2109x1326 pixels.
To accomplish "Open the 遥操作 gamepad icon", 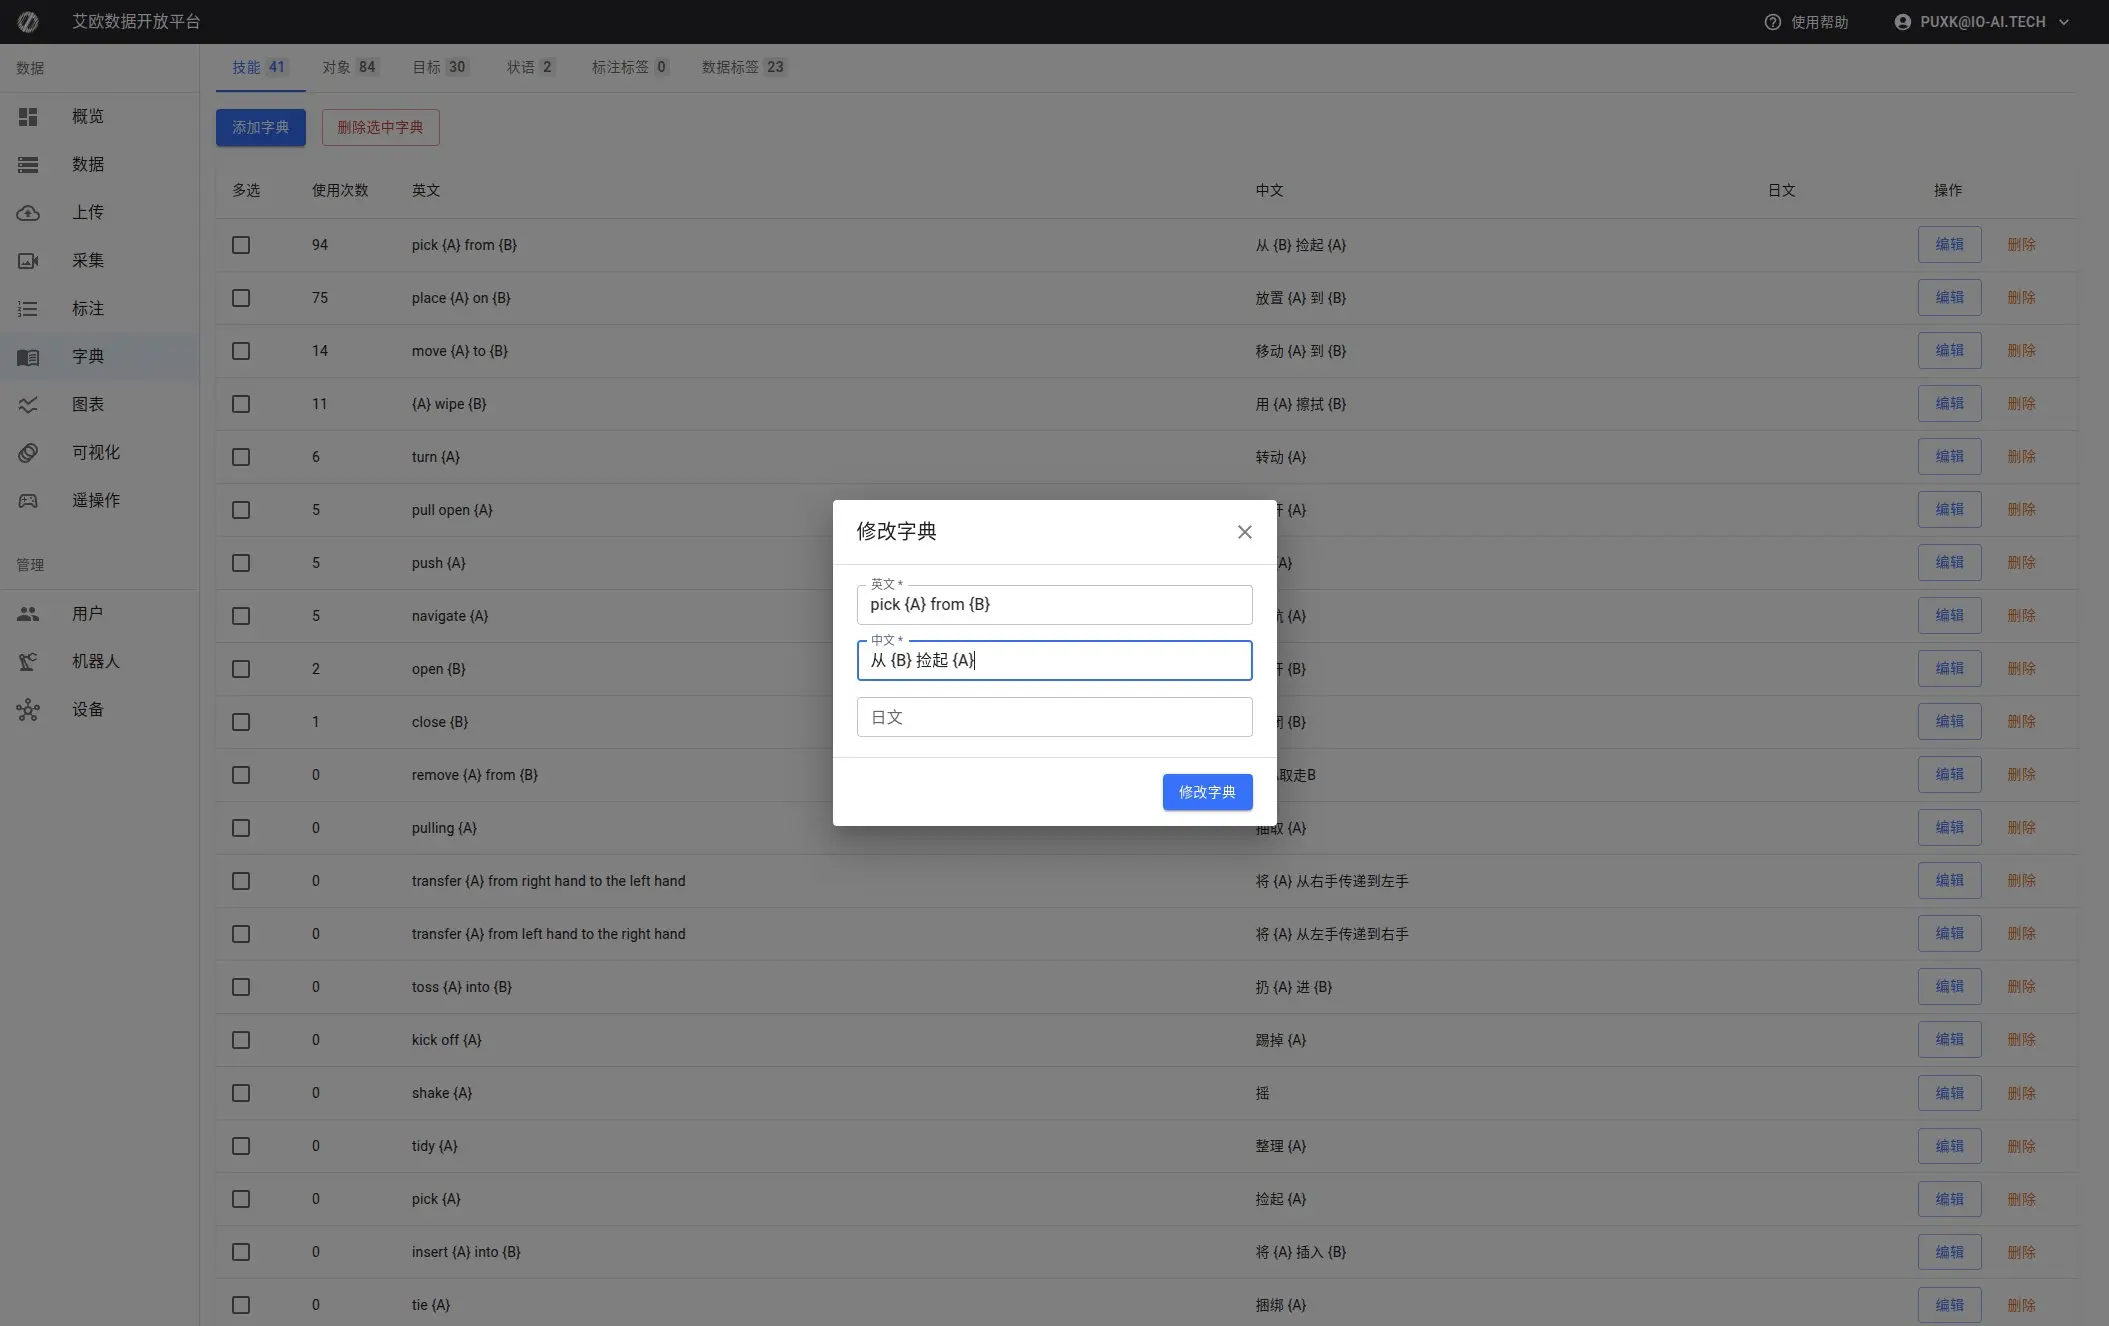I will pyautogui.click(x=28, y=501).
